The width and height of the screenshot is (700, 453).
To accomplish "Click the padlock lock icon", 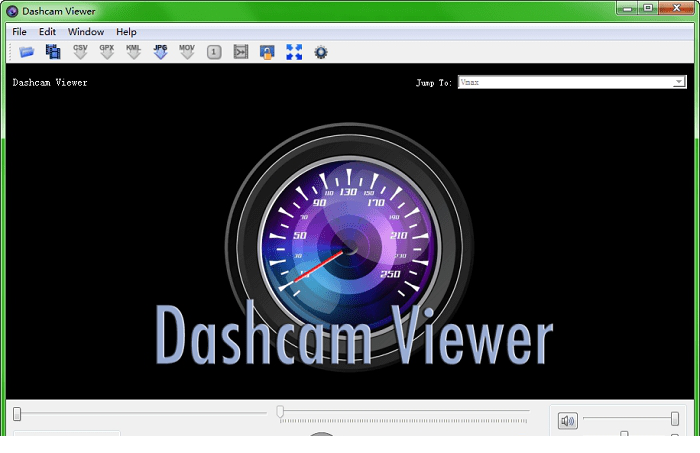I will 267,52.
